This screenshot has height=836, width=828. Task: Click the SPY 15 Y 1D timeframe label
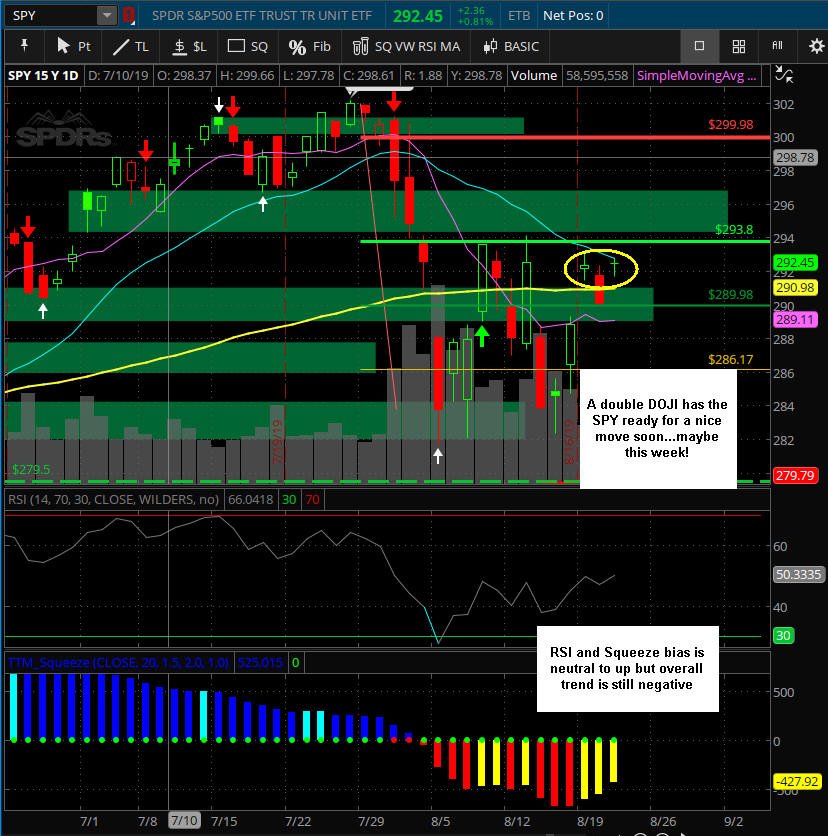click(x=43, y=76)
